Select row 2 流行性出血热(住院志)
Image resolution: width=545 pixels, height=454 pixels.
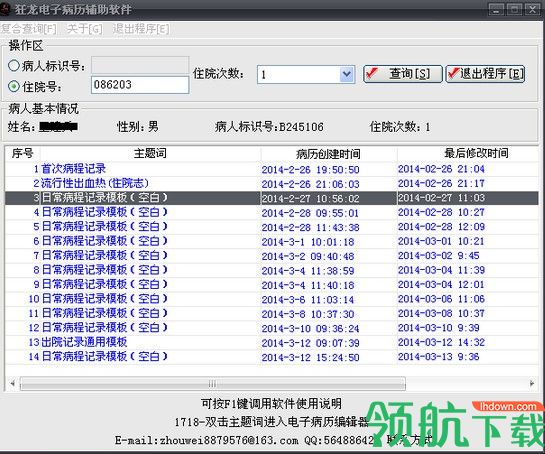pos(272,184)
